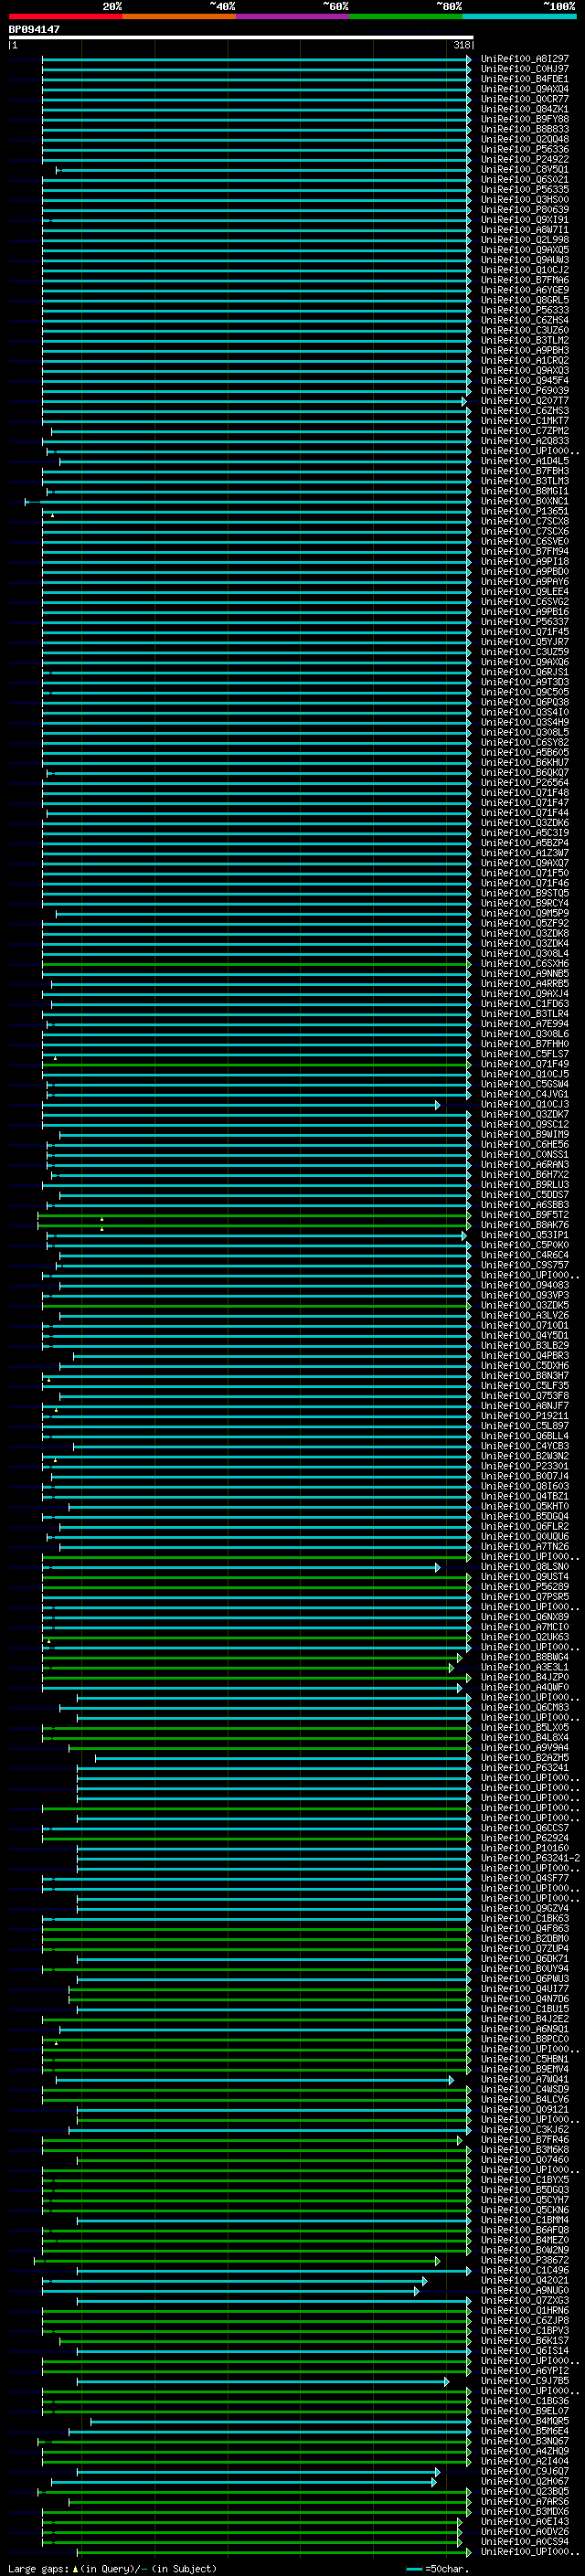Click the red 20% identity legend segment

tap(65, 16)
